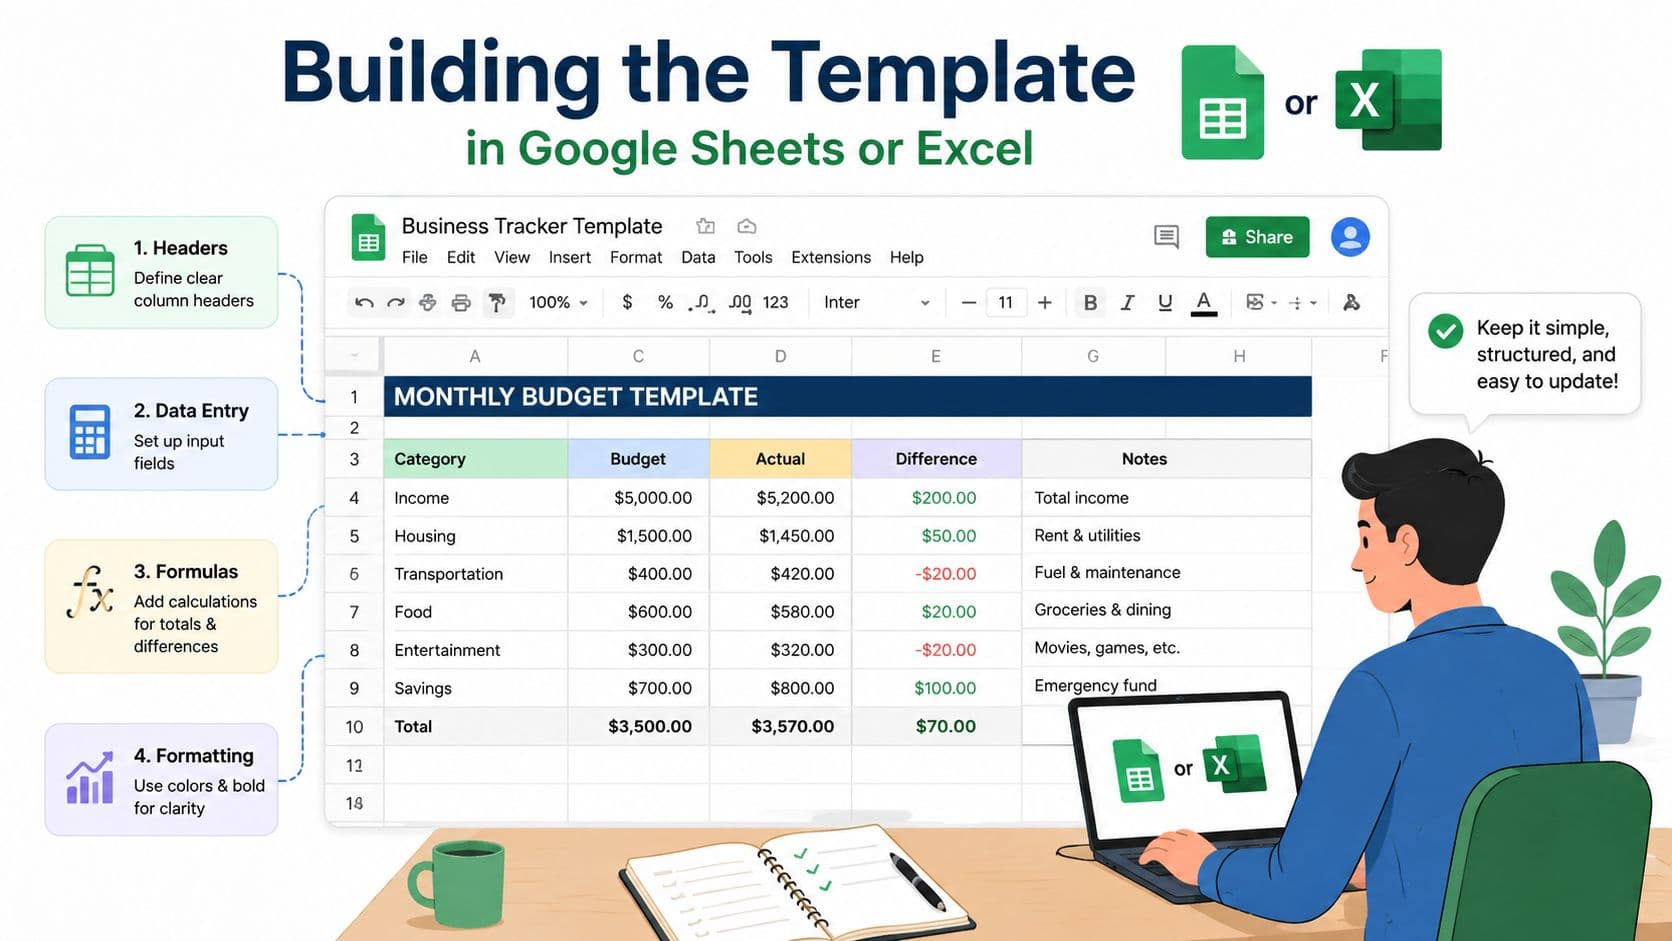Open the Tools menu
Image resolution: width=1672 pixels, height=941 pixels.
[x=753, y=257]
